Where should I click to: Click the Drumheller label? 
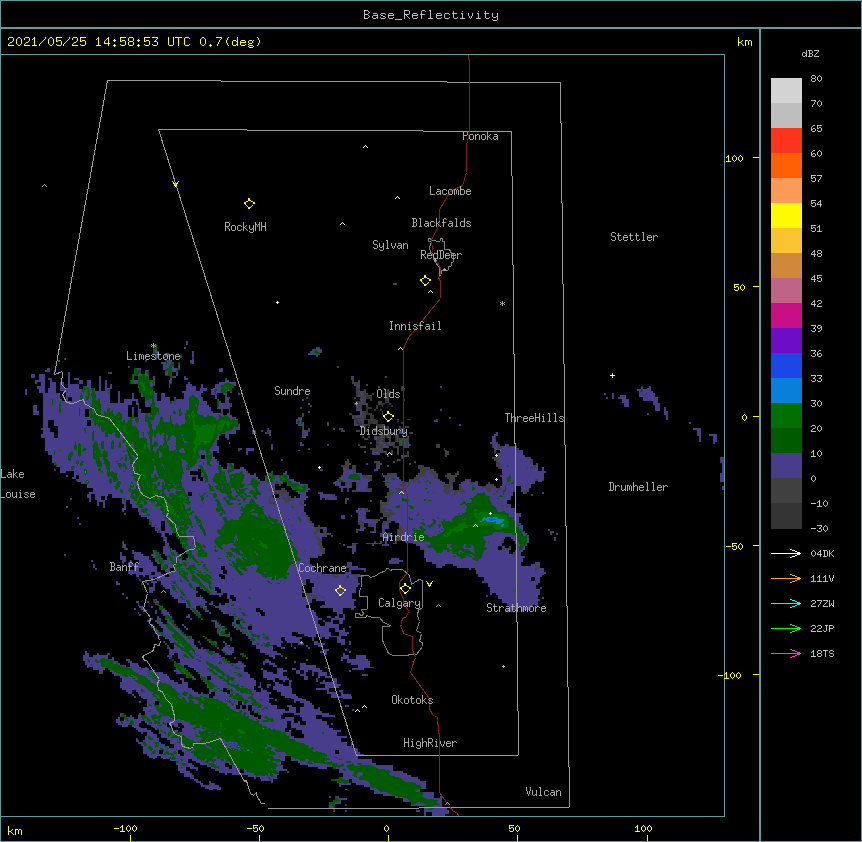[638, 487]
